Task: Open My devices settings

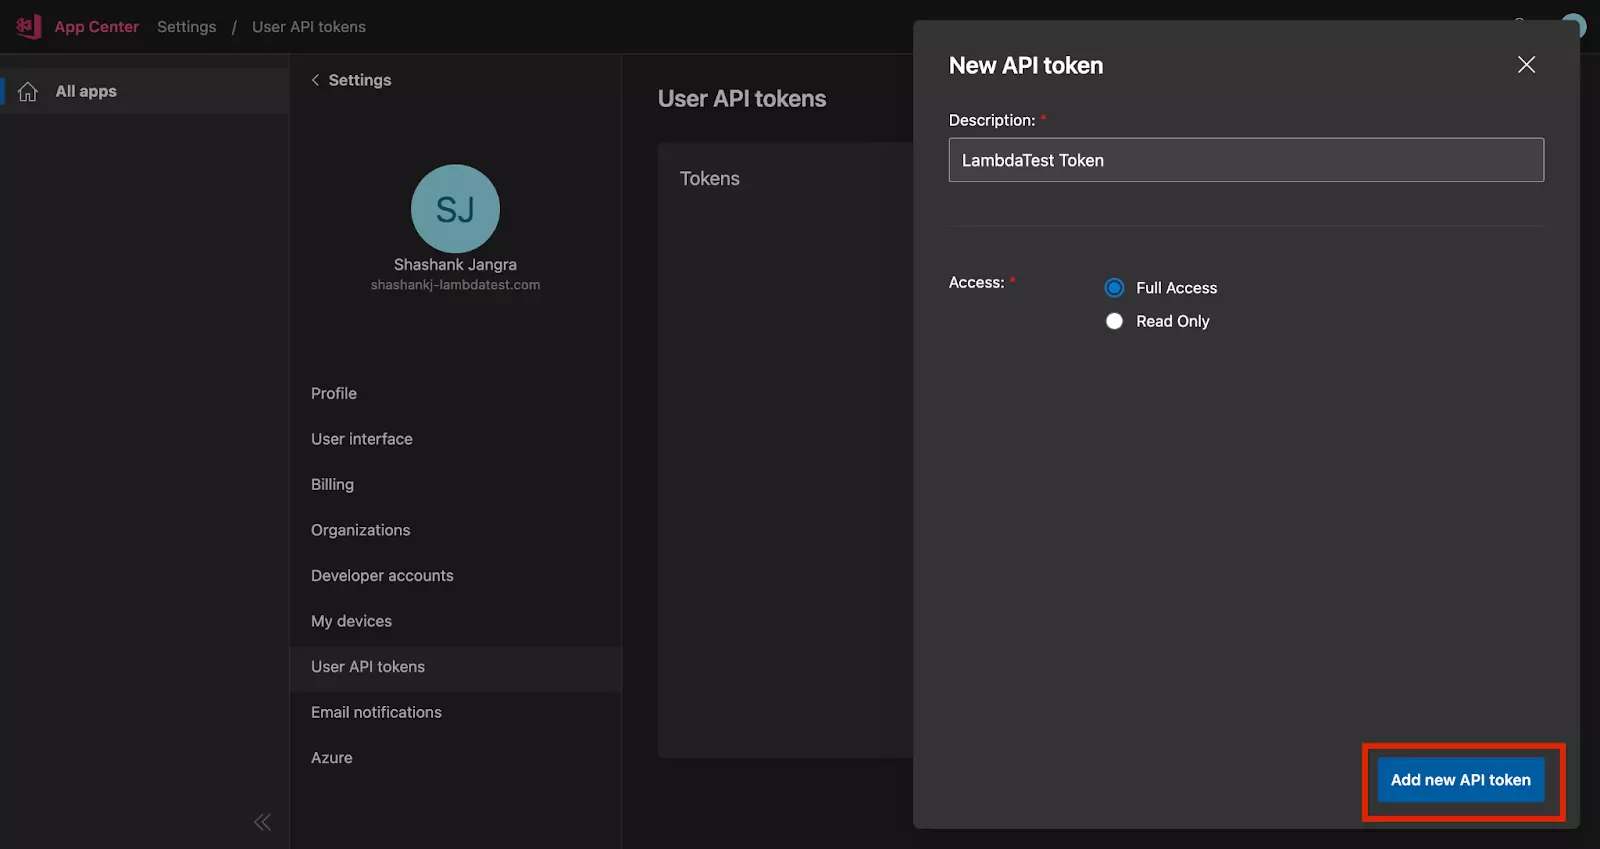Action: (x=351, y=621)
